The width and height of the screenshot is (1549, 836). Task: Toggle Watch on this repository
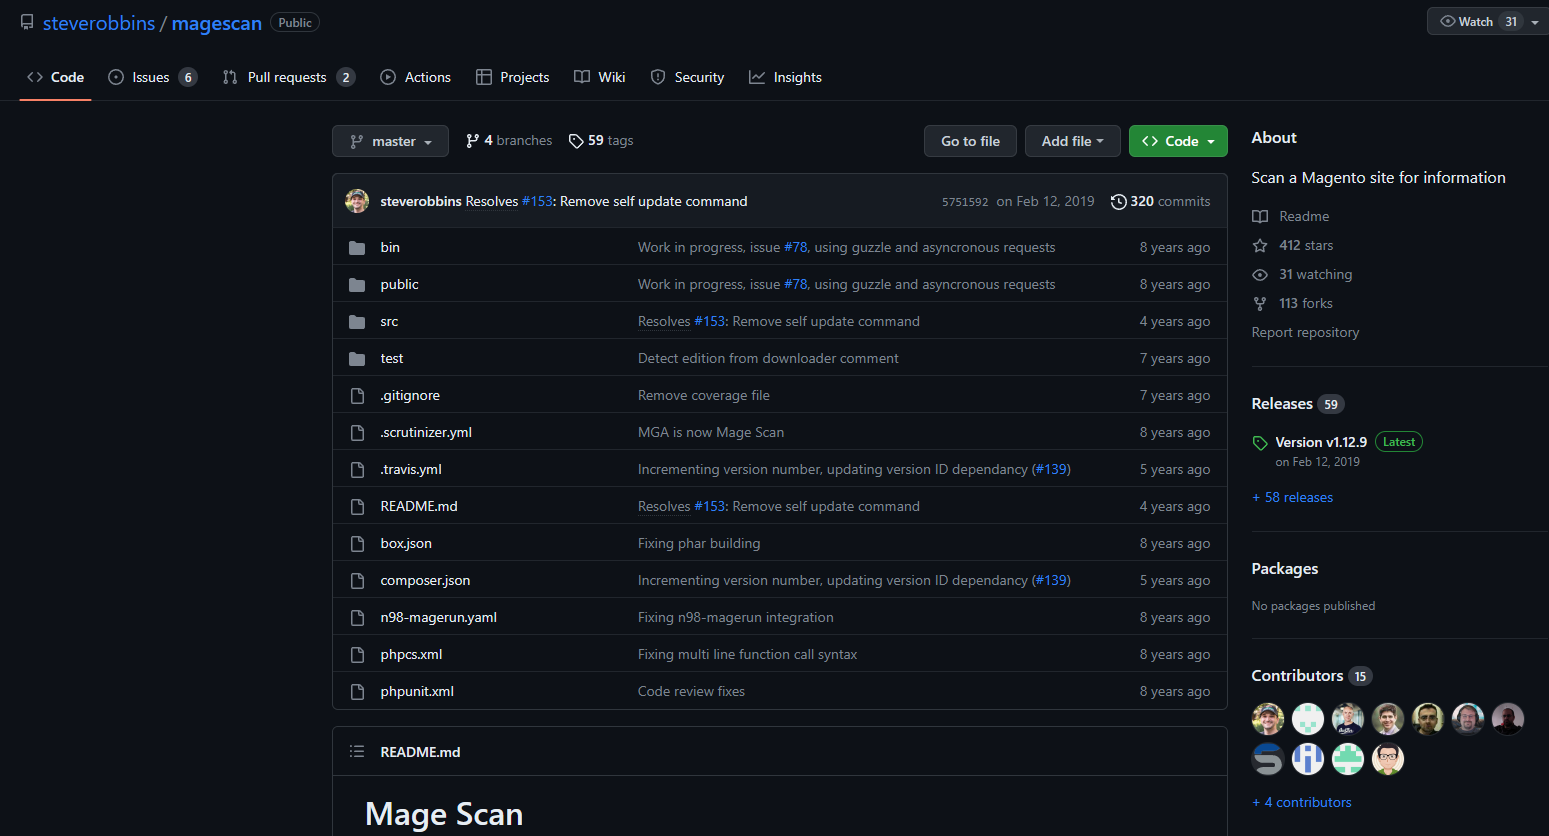pos(1476,22)
